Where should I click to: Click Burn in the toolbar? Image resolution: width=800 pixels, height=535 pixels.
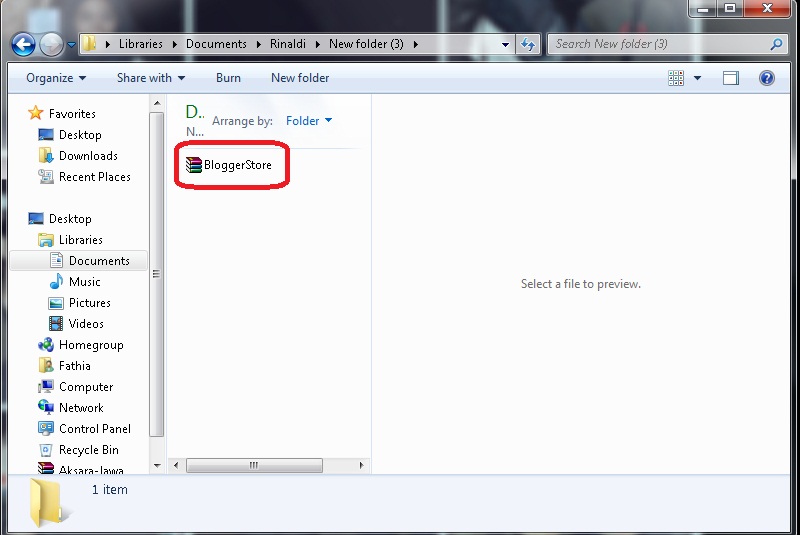pos(228,78)
